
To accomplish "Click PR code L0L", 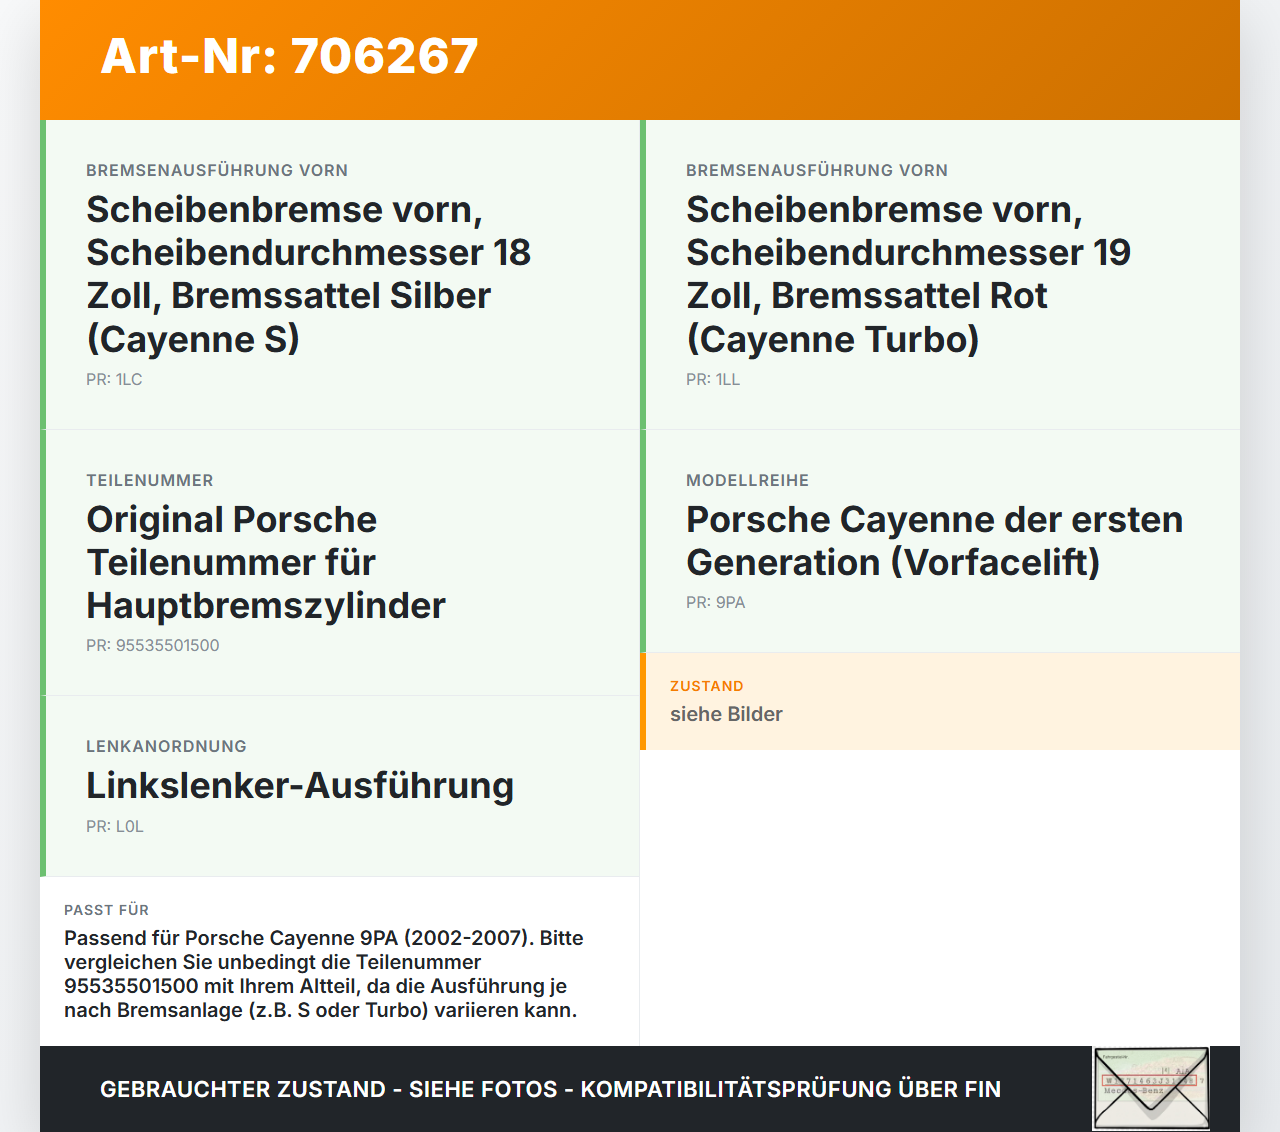I will point(115,826).
